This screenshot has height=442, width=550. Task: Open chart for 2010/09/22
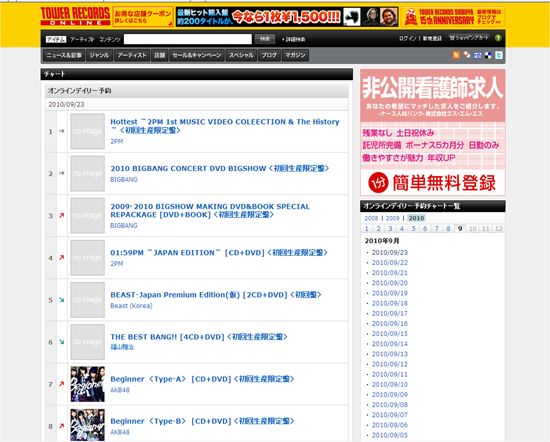click(x=390, y=263)
